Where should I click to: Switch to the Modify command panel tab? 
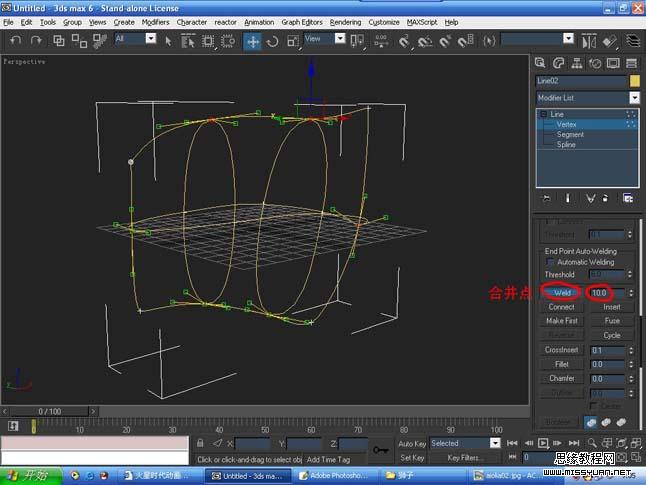pos(558,63)
